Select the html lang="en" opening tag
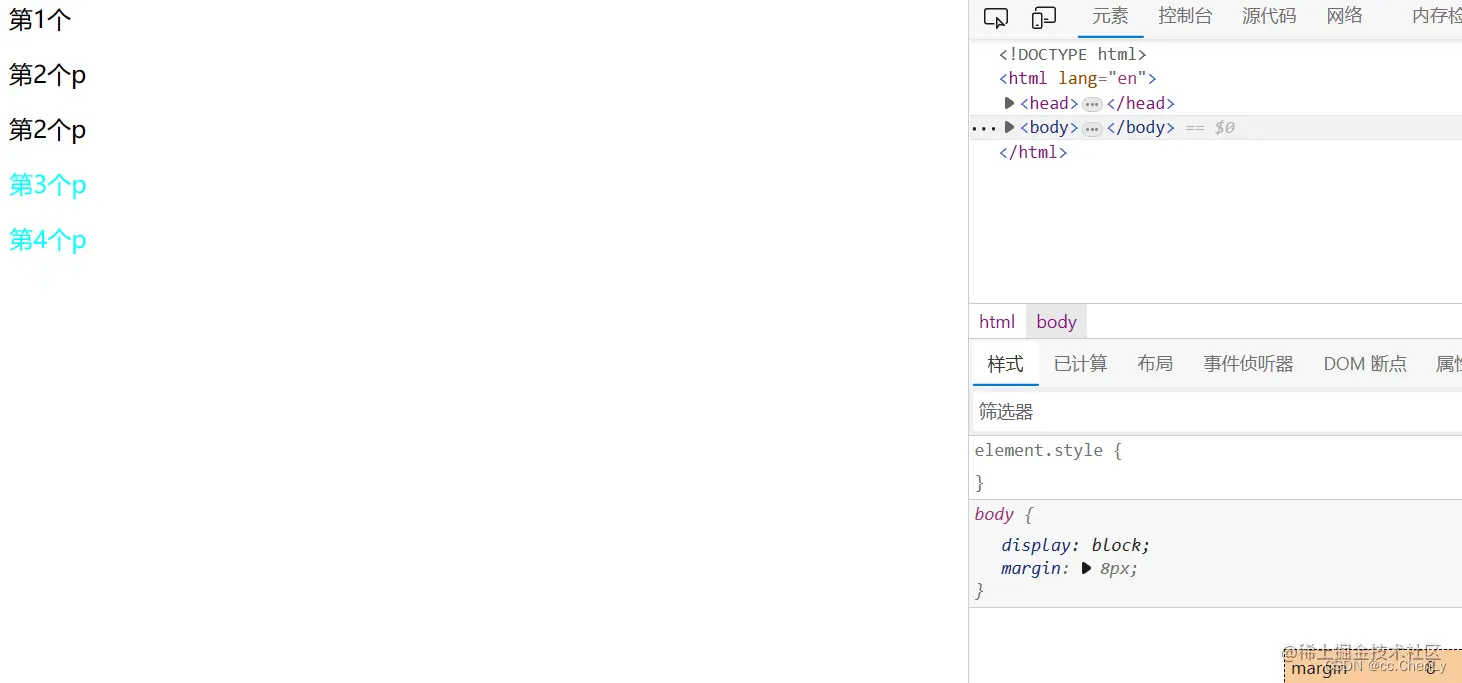Viewport: 1462px width, 683px height. click(1077, 78)
